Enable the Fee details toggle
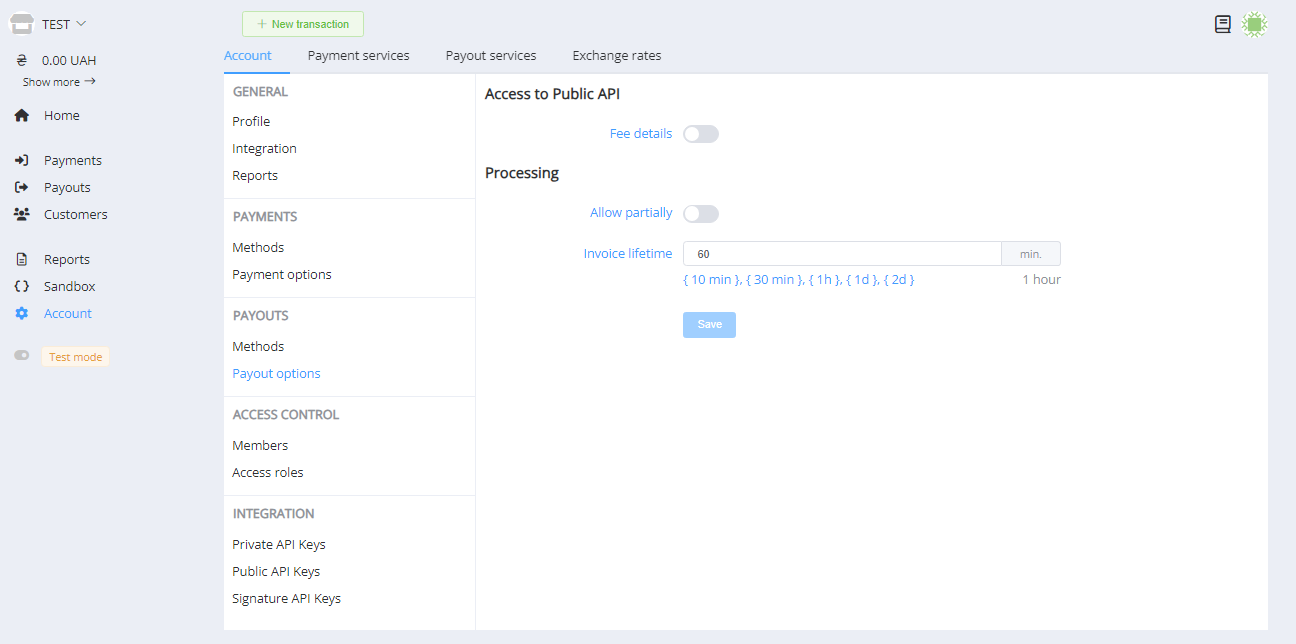This screenshot has width=1296, height=644. coord(700,134)
